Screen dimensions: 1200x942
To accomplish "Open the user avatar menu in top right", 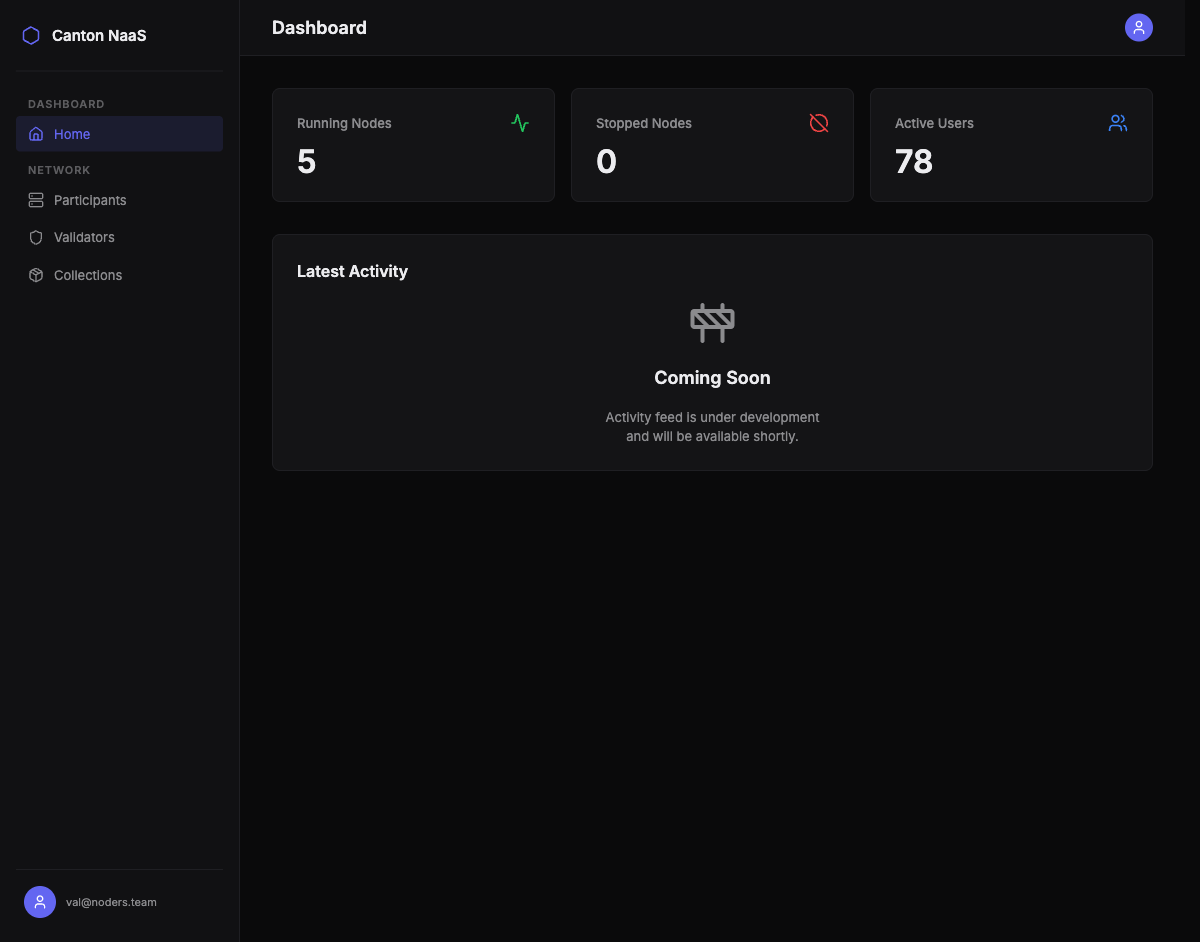I will click(1139, 28).
